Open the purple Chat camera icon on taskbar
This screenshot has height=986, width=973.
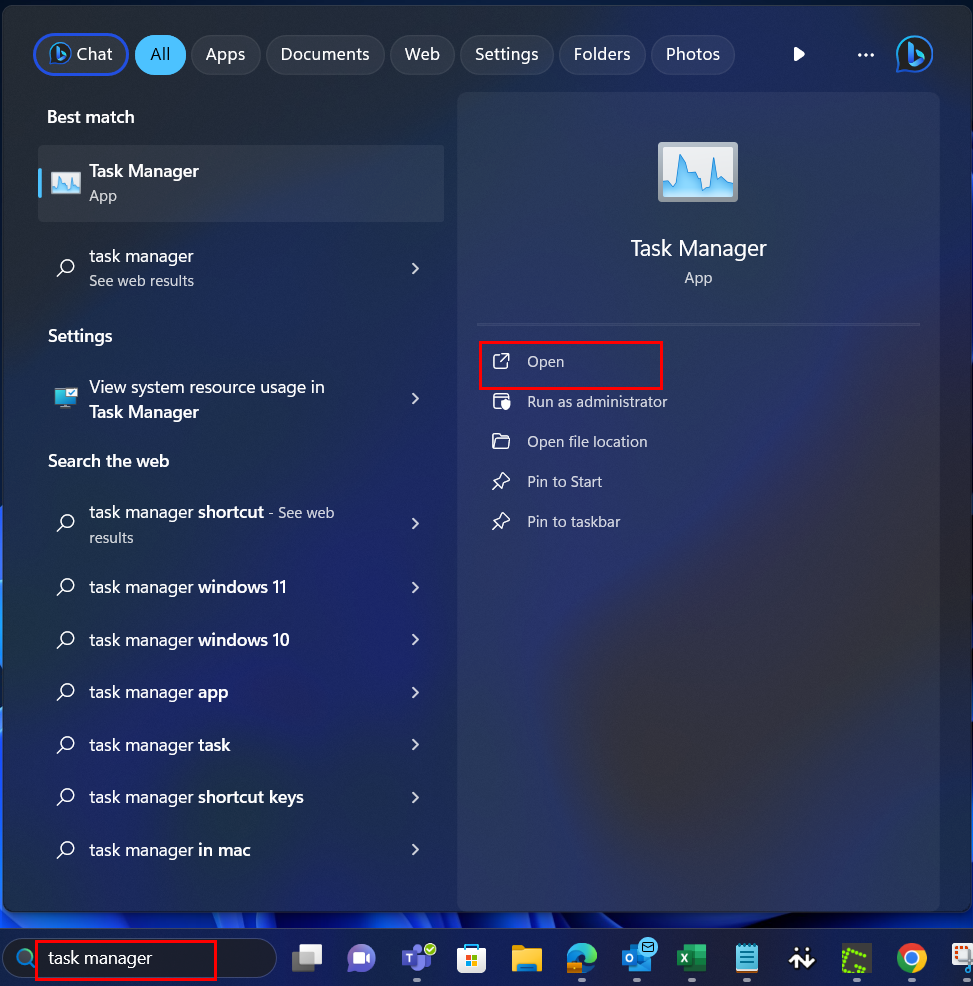(x=361, y=958)
